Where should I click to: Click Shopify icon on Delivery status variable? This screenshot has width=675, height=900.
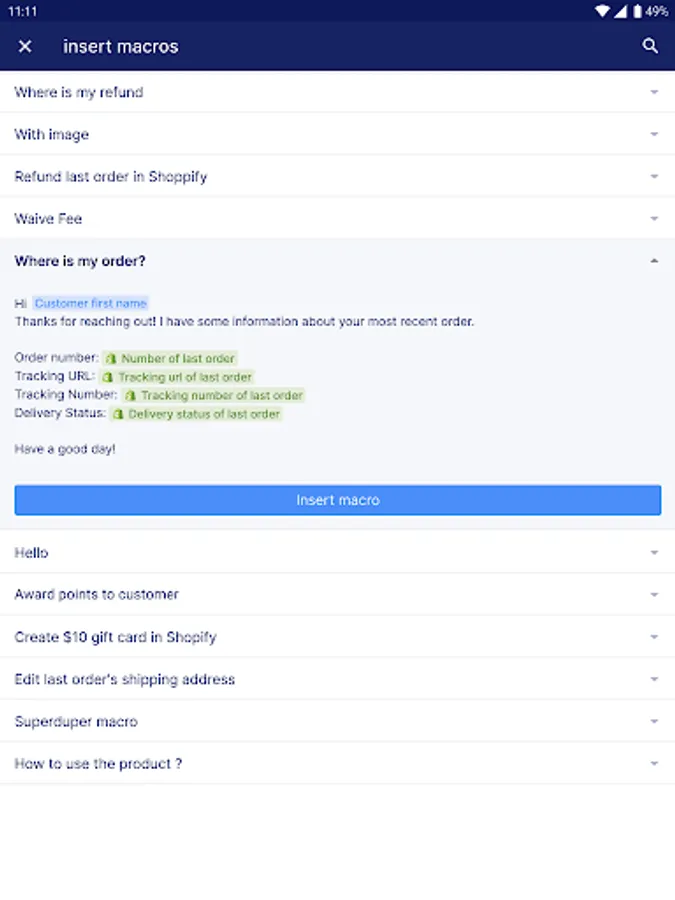(x=118, y=414)
